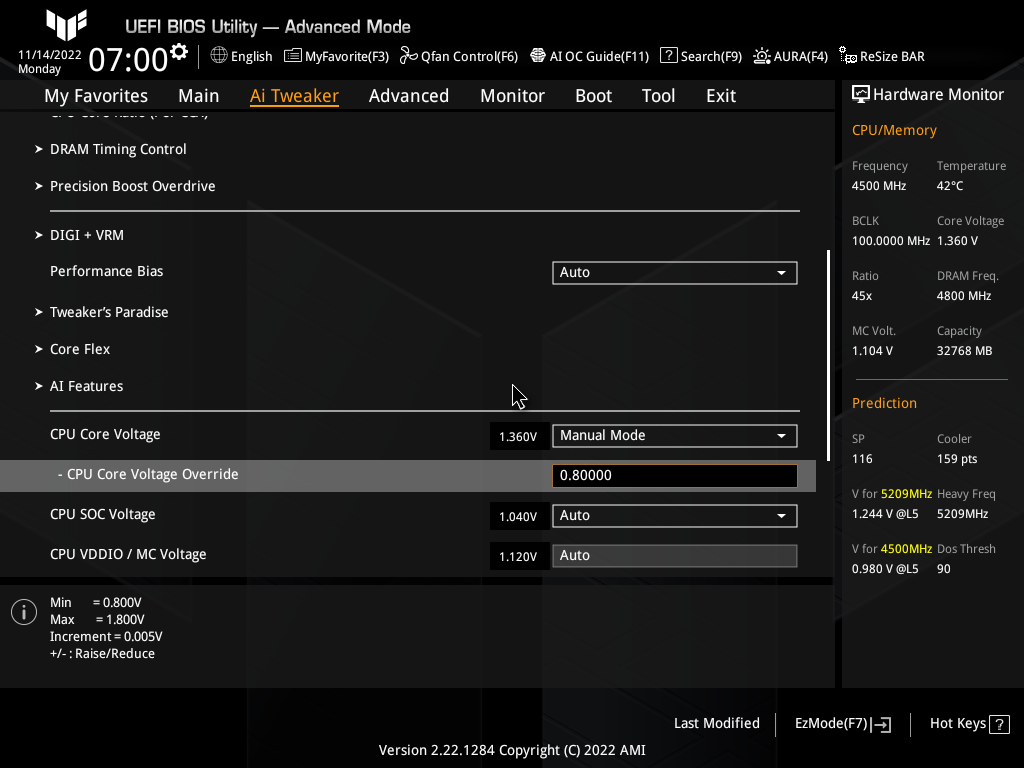Open the Performance Bias dropdown
This screenshot has height=768, width=1024.
tap(674, 272)
